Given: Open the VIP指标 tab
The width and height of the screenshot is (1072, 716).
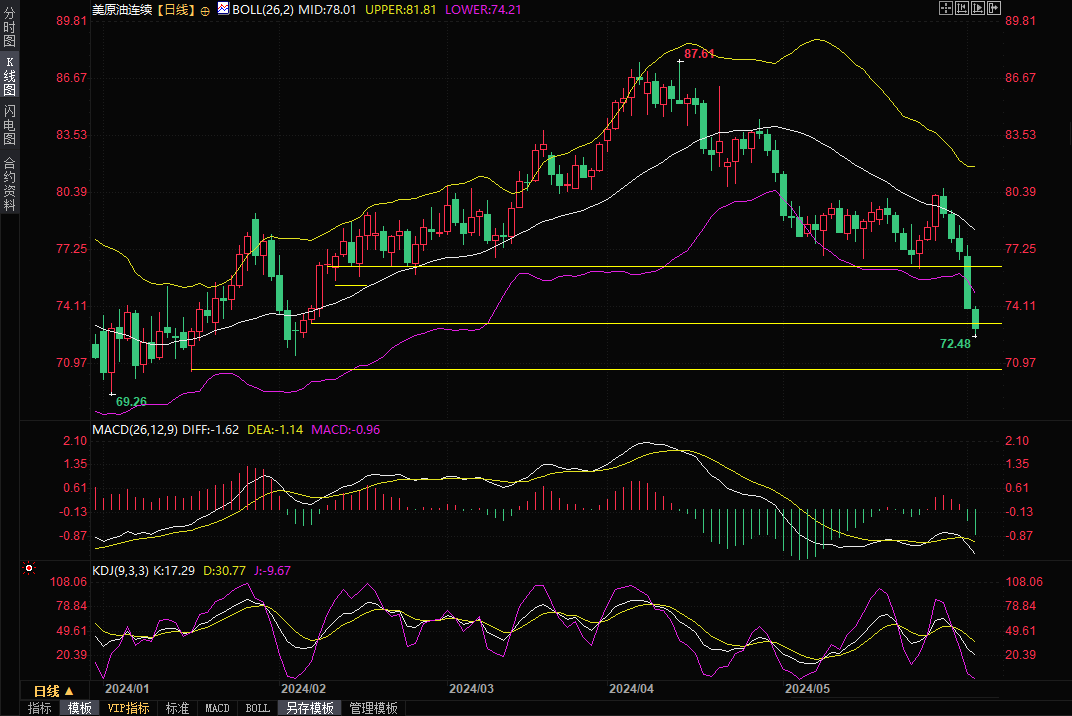Looking at the screenshot, I should [129, 708].
